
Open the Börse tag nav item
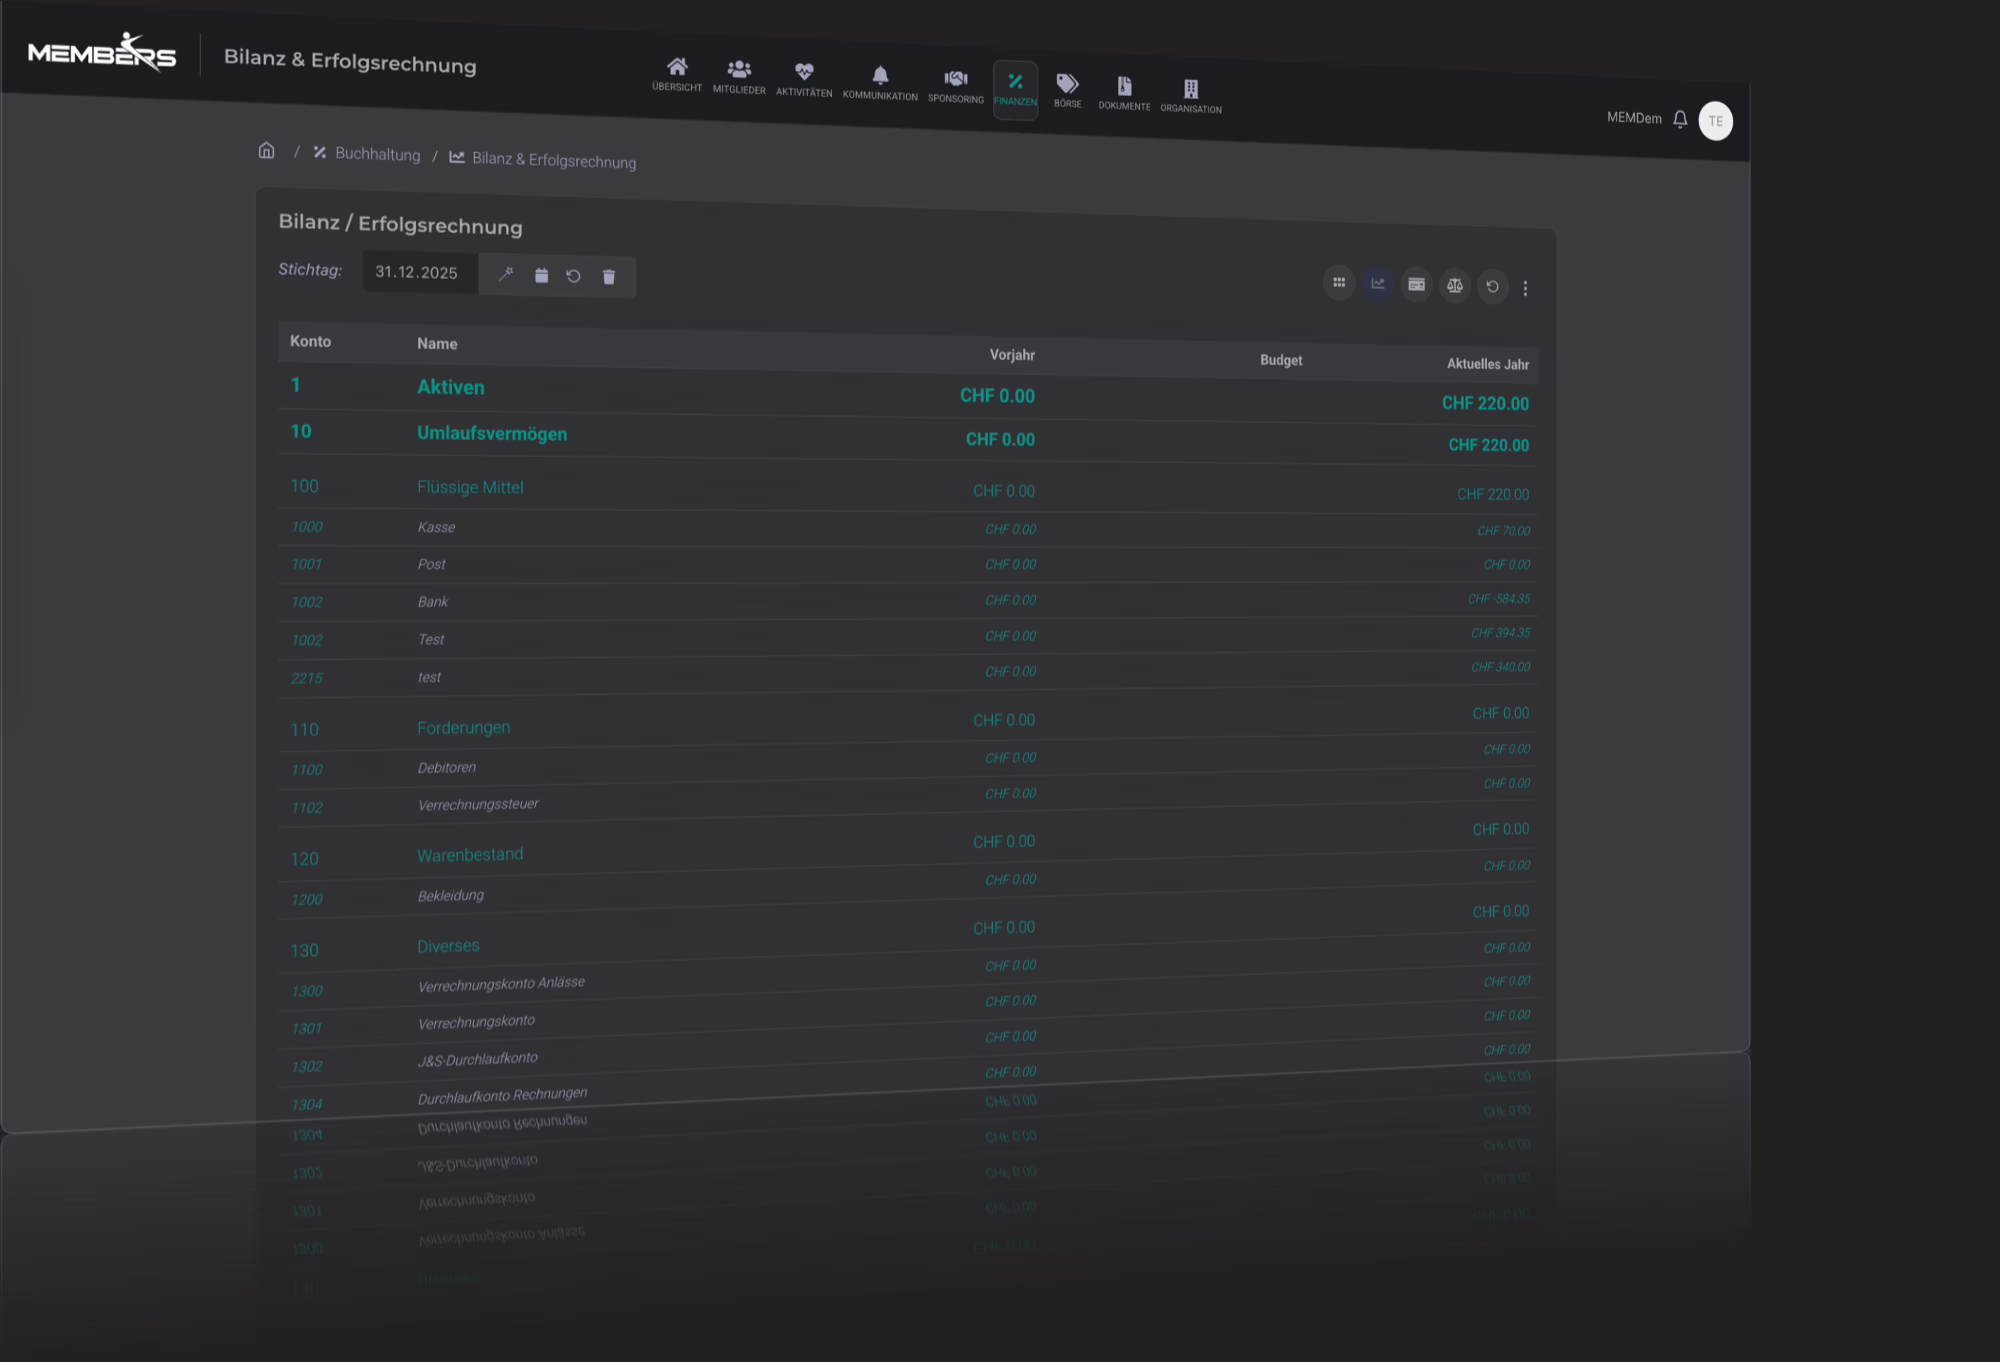point(1067,91)
